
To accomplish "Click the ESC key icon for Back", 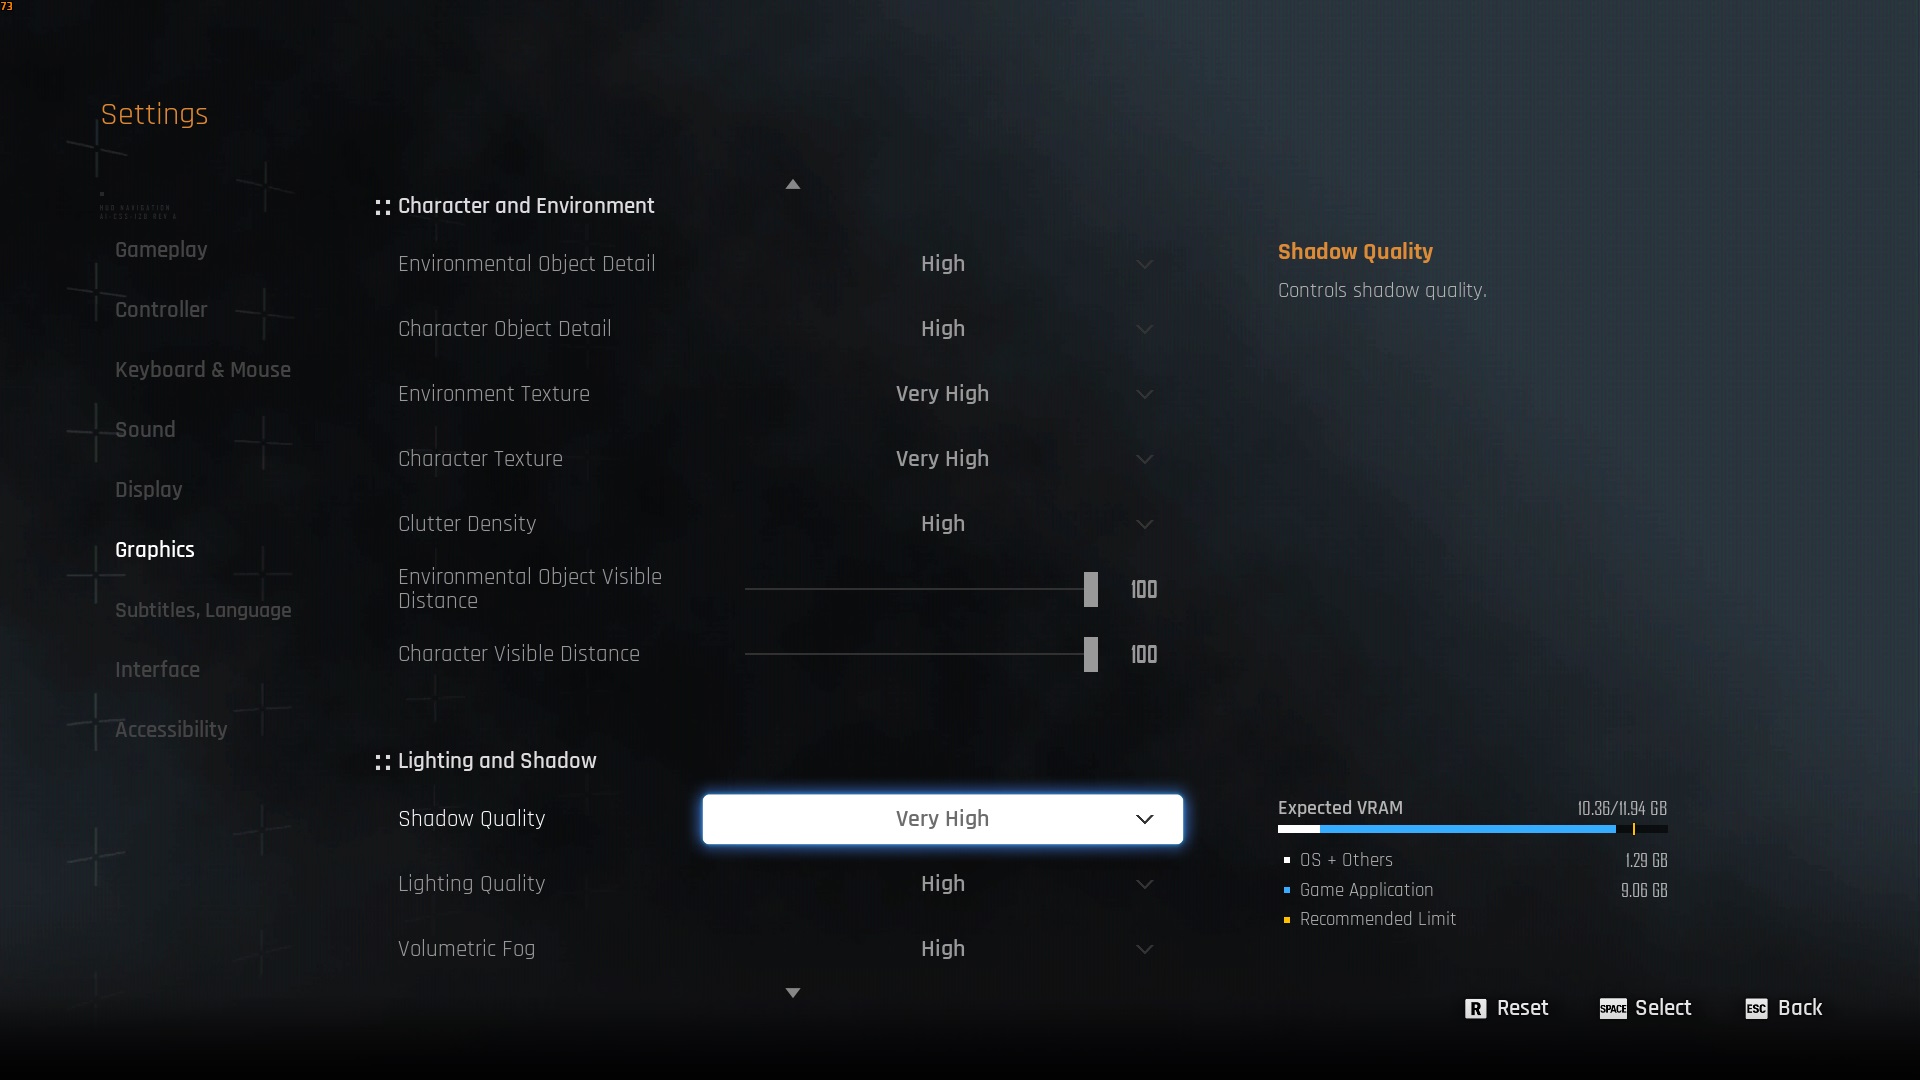I will (x=1757, y=1009).
